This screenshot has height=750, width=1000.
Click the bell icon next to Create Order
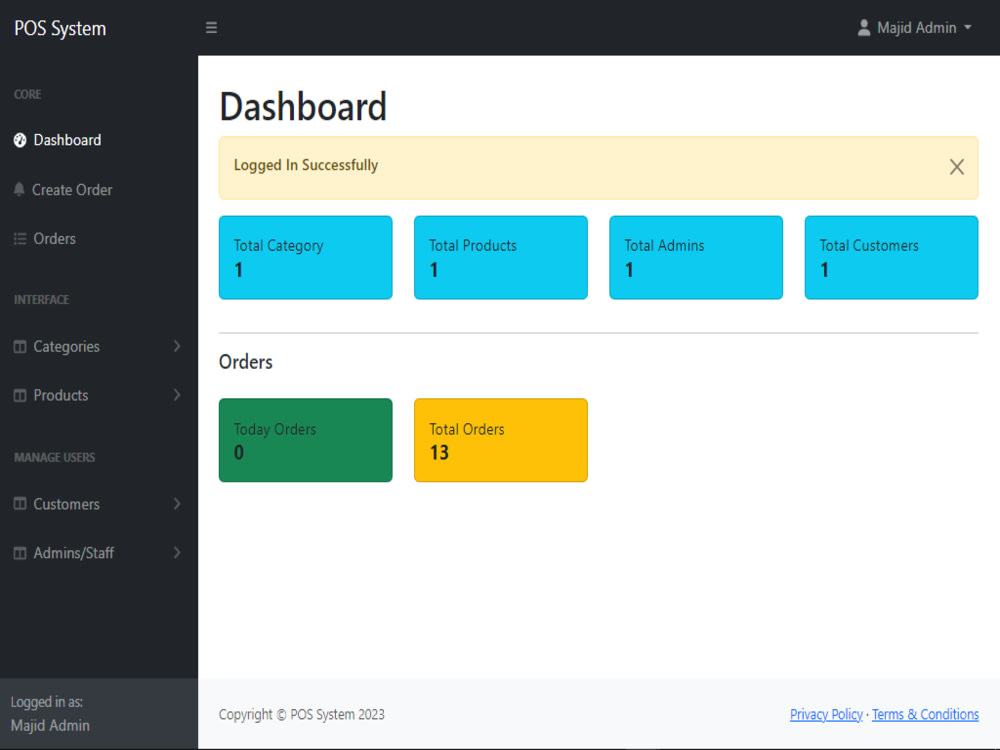point(20,189)
